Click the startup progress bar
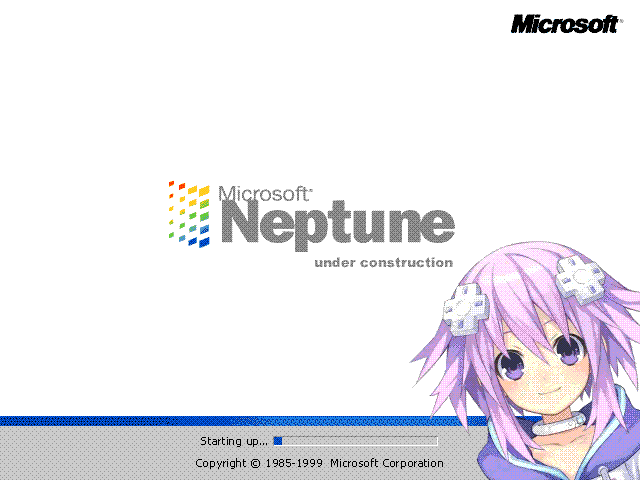This screenshot has height=480, width=640. pos(356,441)
